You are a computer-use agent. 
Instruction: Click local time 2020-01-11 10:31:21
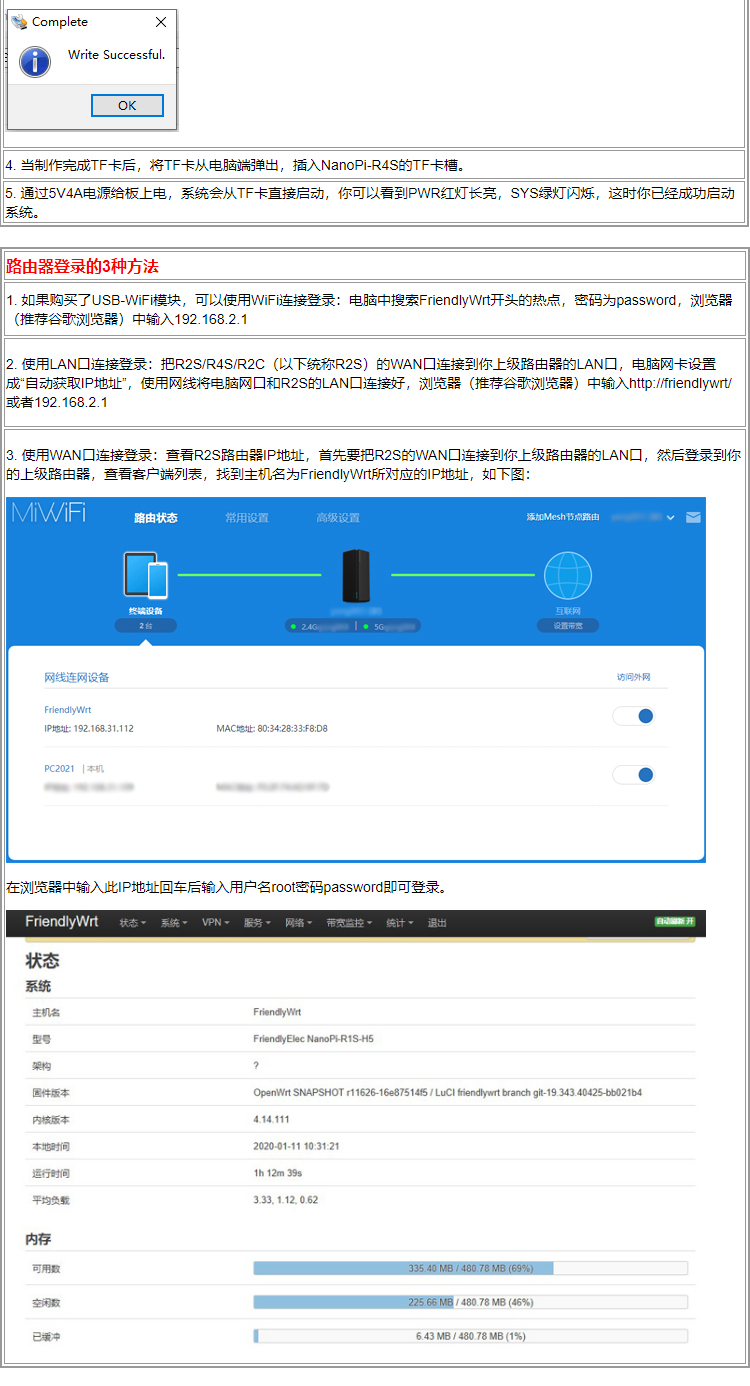(297, 1146)
